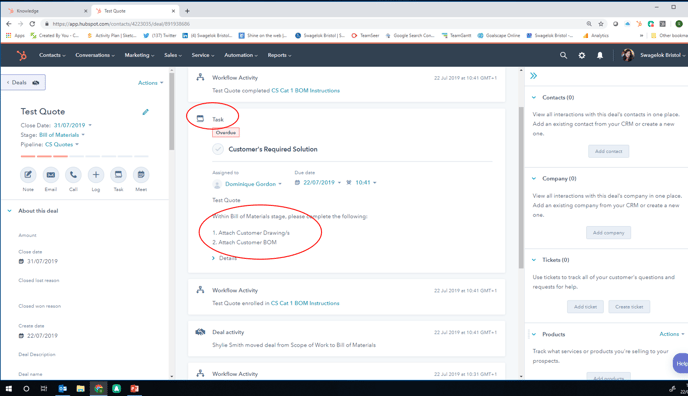Click the browser address bar

click(x=316, y=24)
